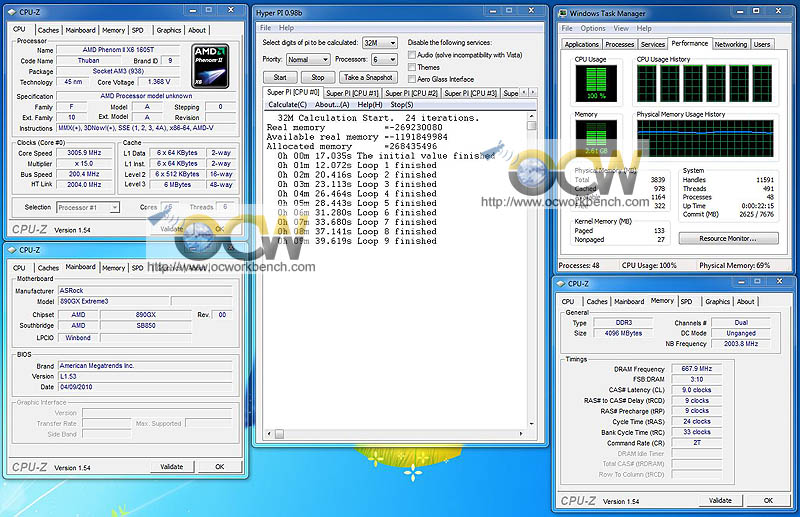The height and width of the screenshot is (517, 800).
Task: Click Stop(S) in Super PI menu
Action: [x=402, y=105]
